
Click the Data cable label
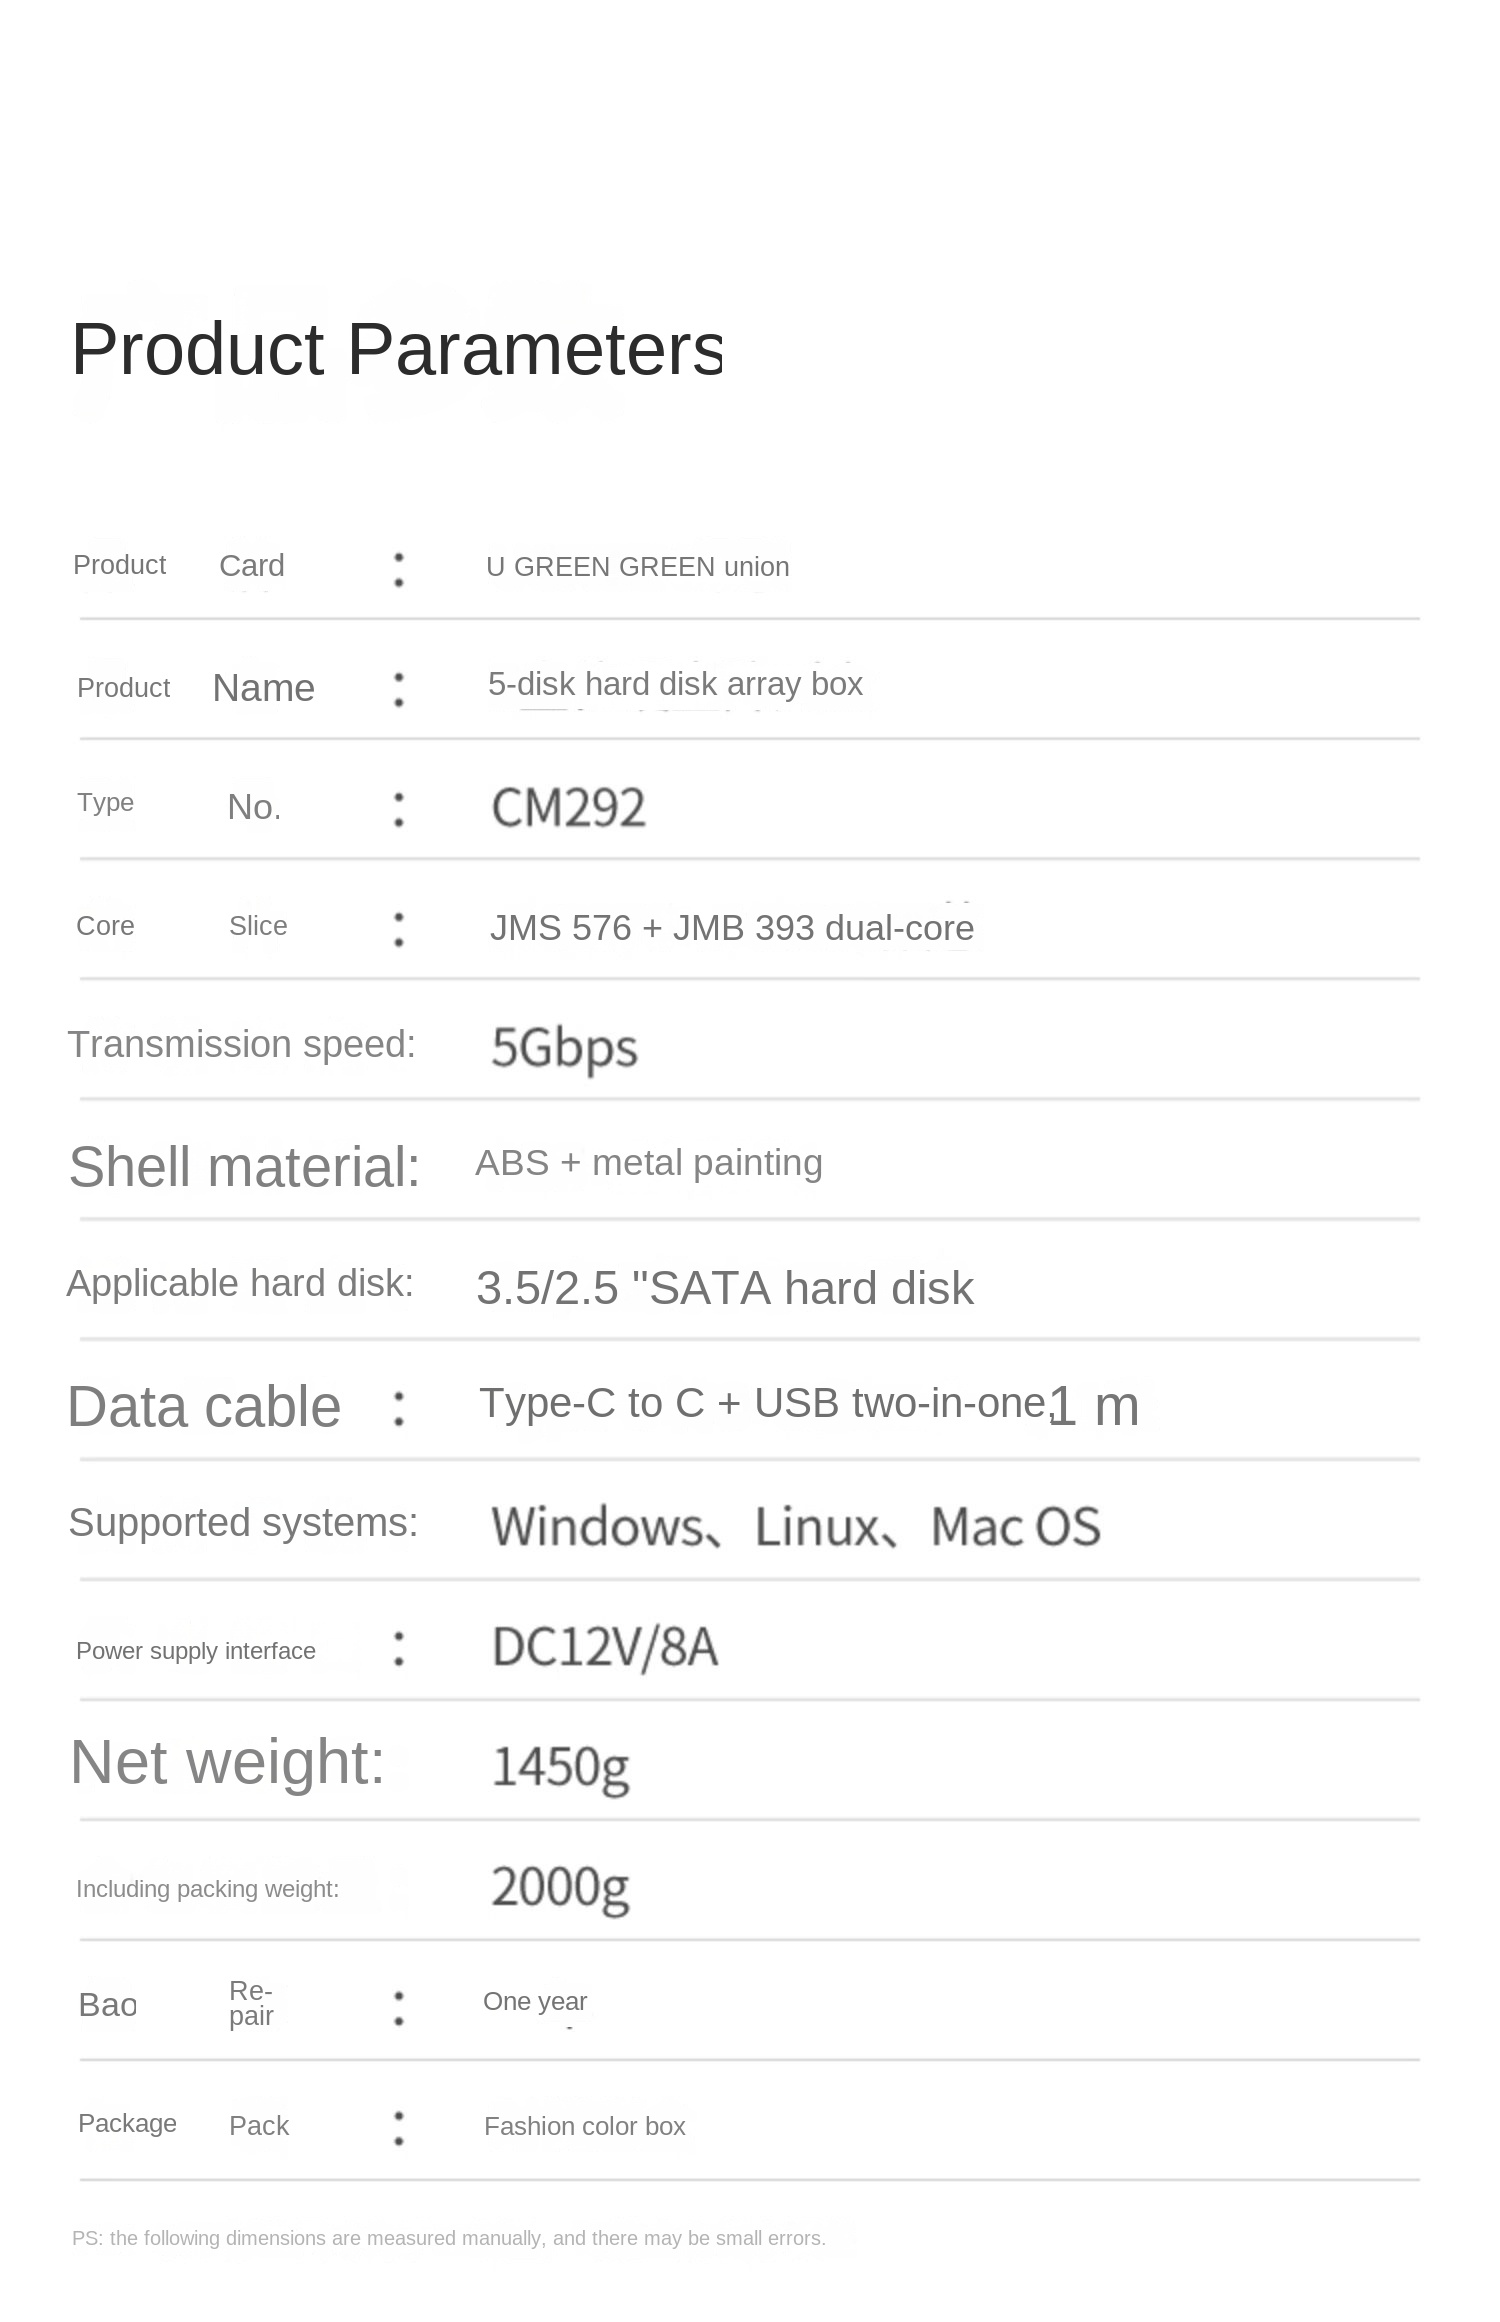click(x=204, y=1407)
